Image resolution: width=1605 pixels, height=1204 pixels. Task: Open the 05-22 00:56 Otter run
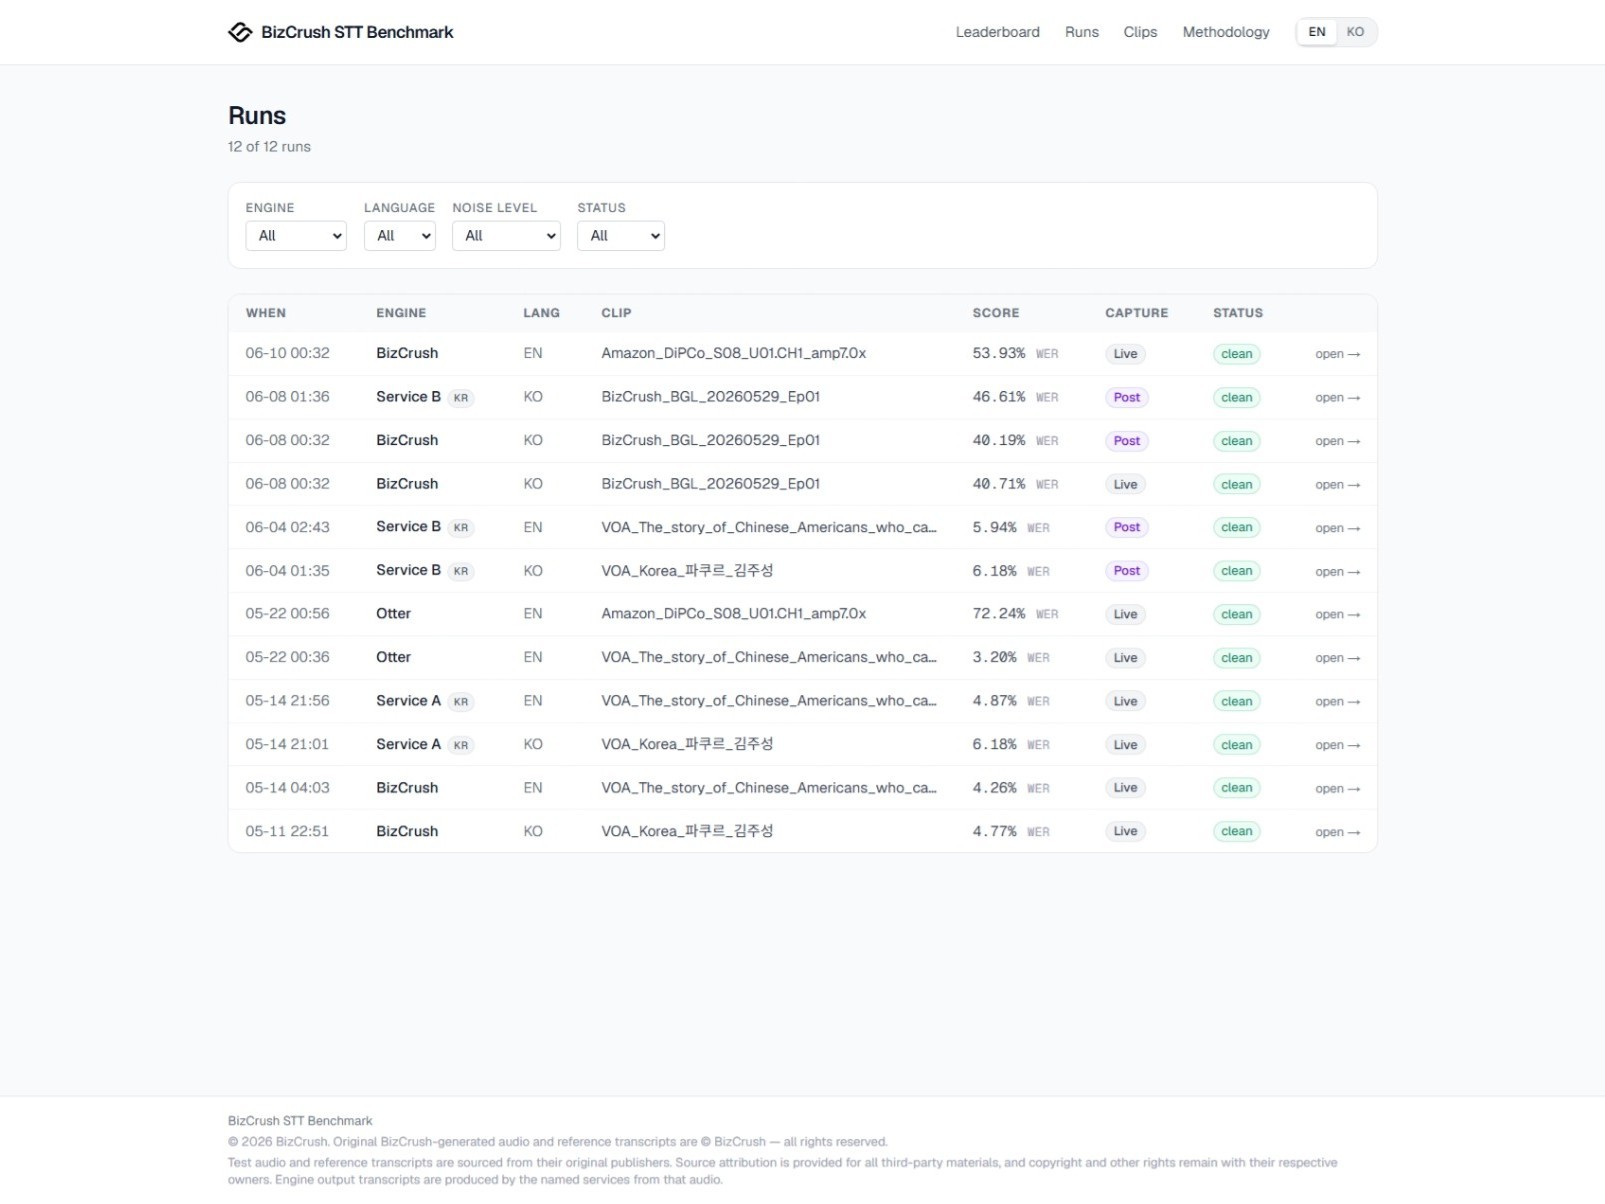click(x=1337, y=615)
